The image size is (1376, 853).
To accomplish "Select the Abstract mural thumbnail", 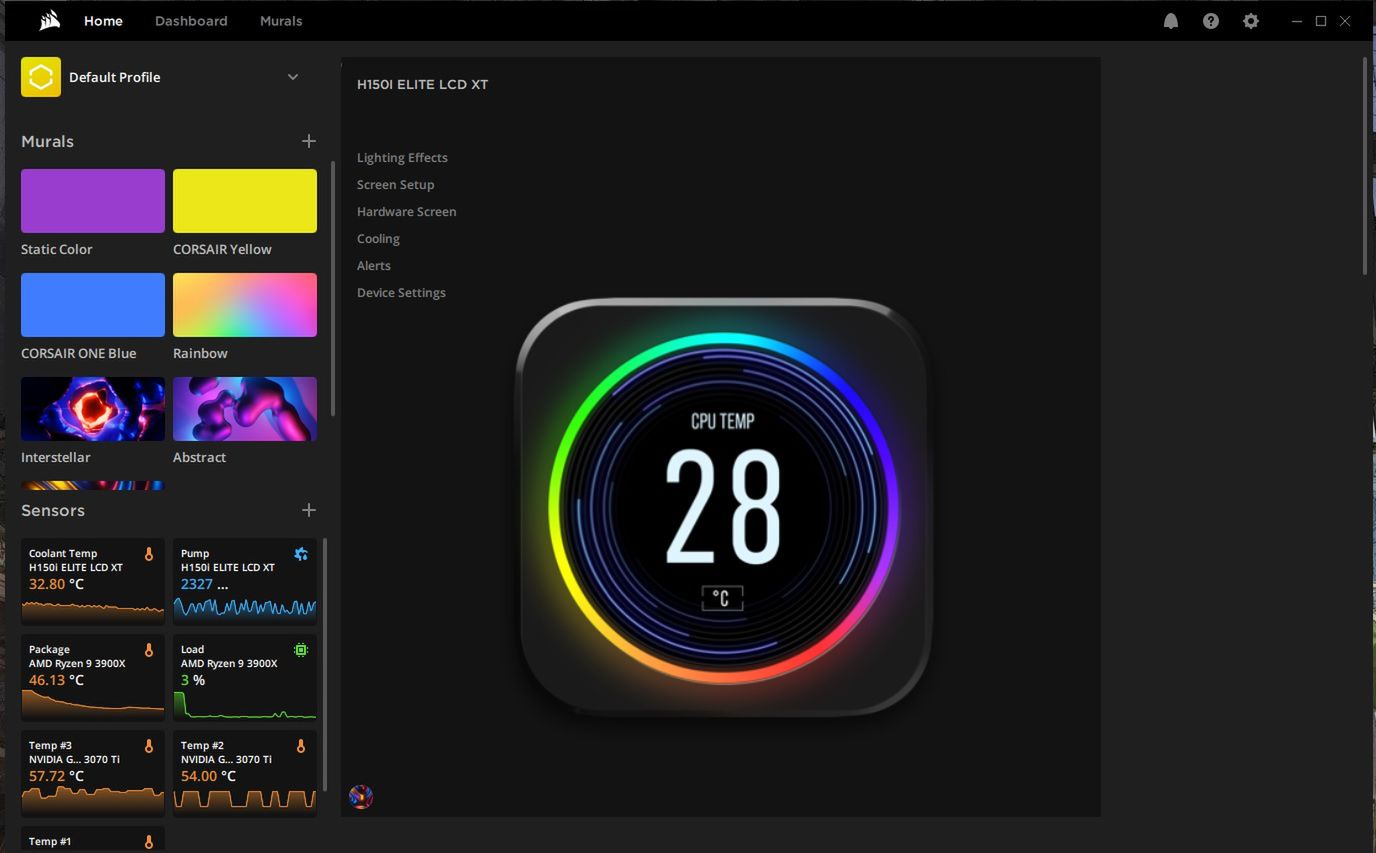I will tap(245, 409).
